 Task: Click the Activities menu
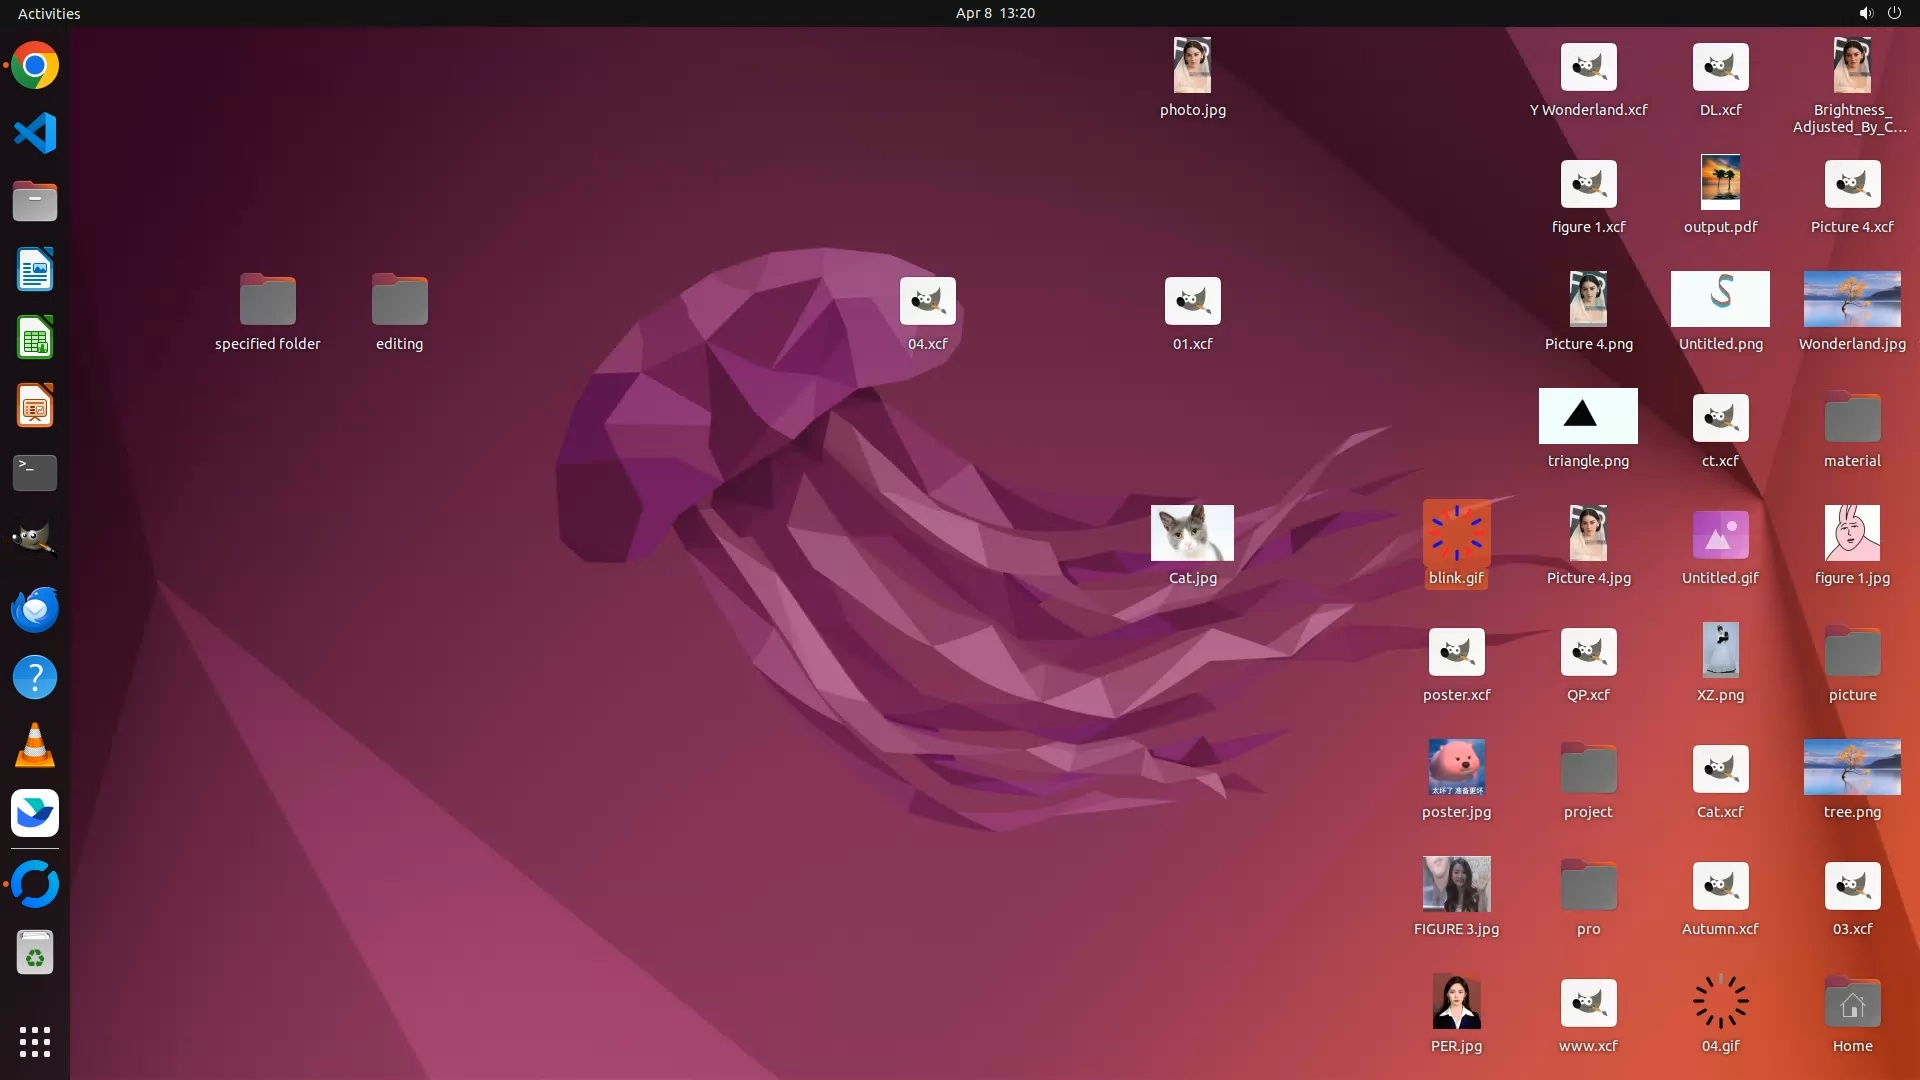point(49,13)
